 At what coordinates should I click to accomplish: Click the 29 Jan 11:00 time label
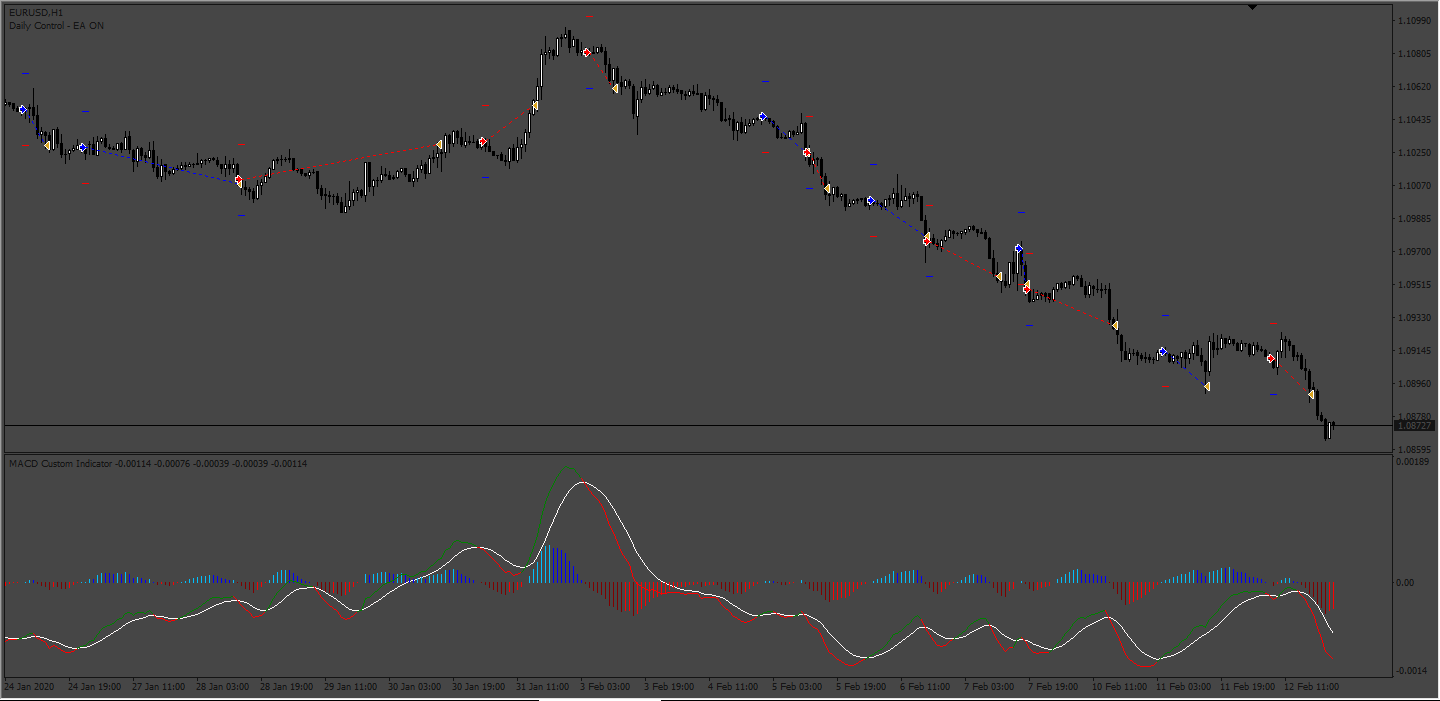[351, 688]
